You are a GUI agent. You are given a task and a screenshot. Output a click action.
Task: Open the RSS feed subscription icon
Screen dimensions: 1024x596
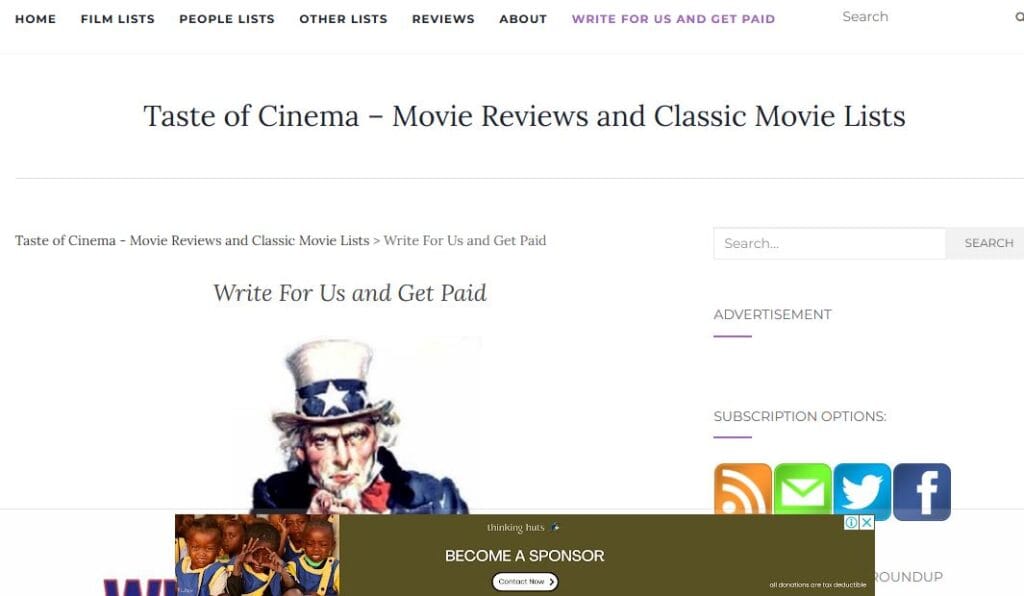(x=743, y=489)
